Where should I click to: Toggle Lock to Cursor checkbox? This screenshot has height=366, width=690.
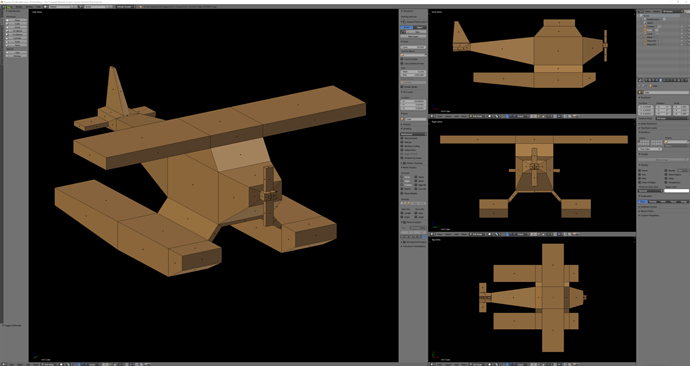pos(402,59)
